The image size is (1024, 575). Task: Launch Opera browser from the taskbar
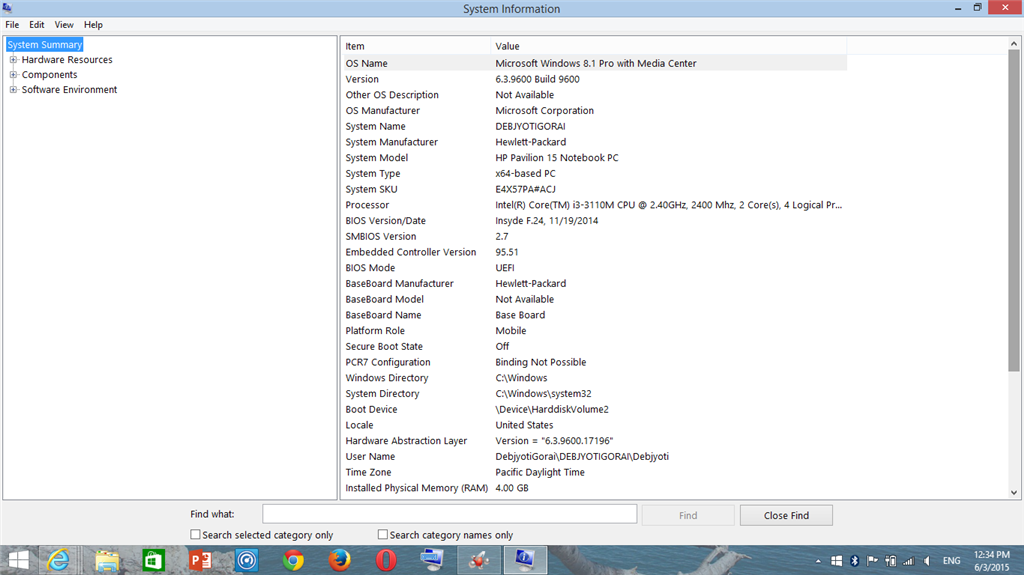click(386, 561)
